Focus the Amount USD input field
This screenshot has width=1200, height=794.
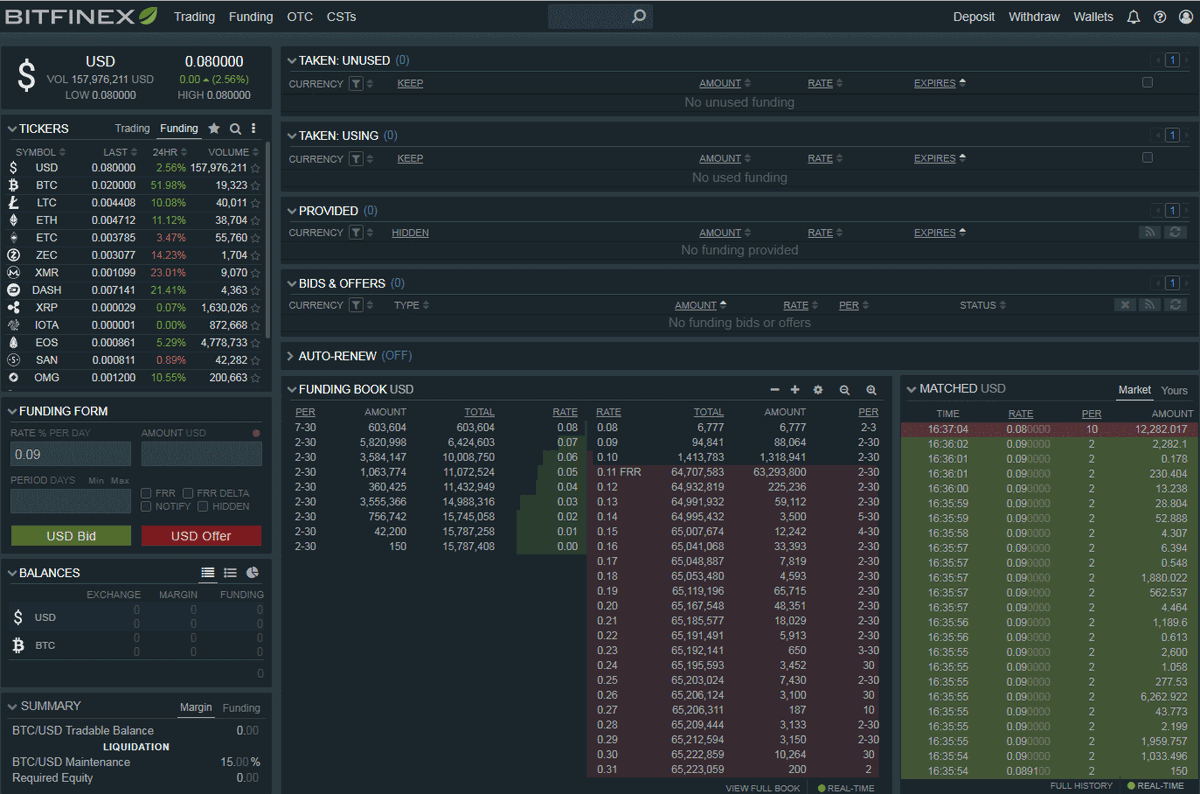201,454
